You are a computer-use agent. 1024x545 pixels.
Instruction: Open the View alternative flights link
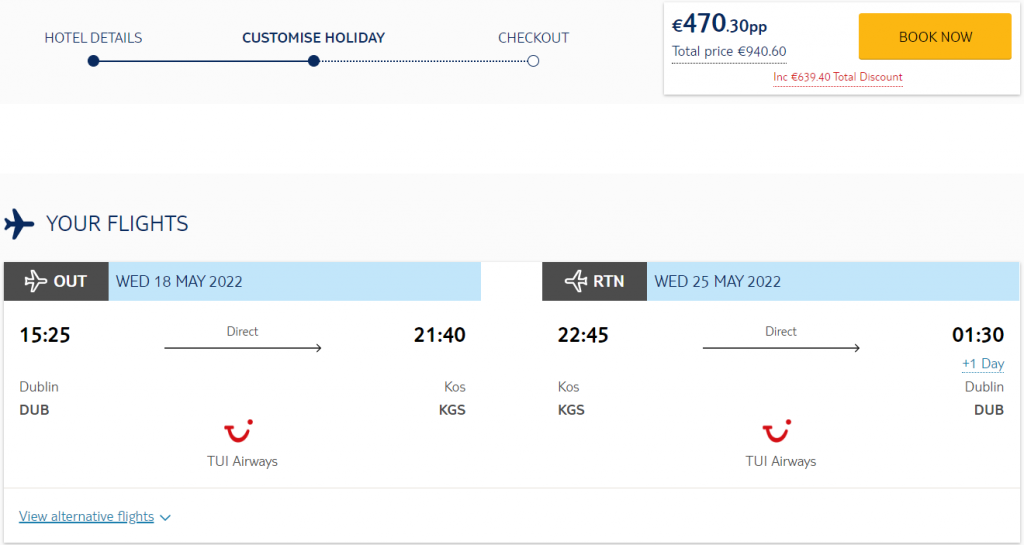(86, 516)
